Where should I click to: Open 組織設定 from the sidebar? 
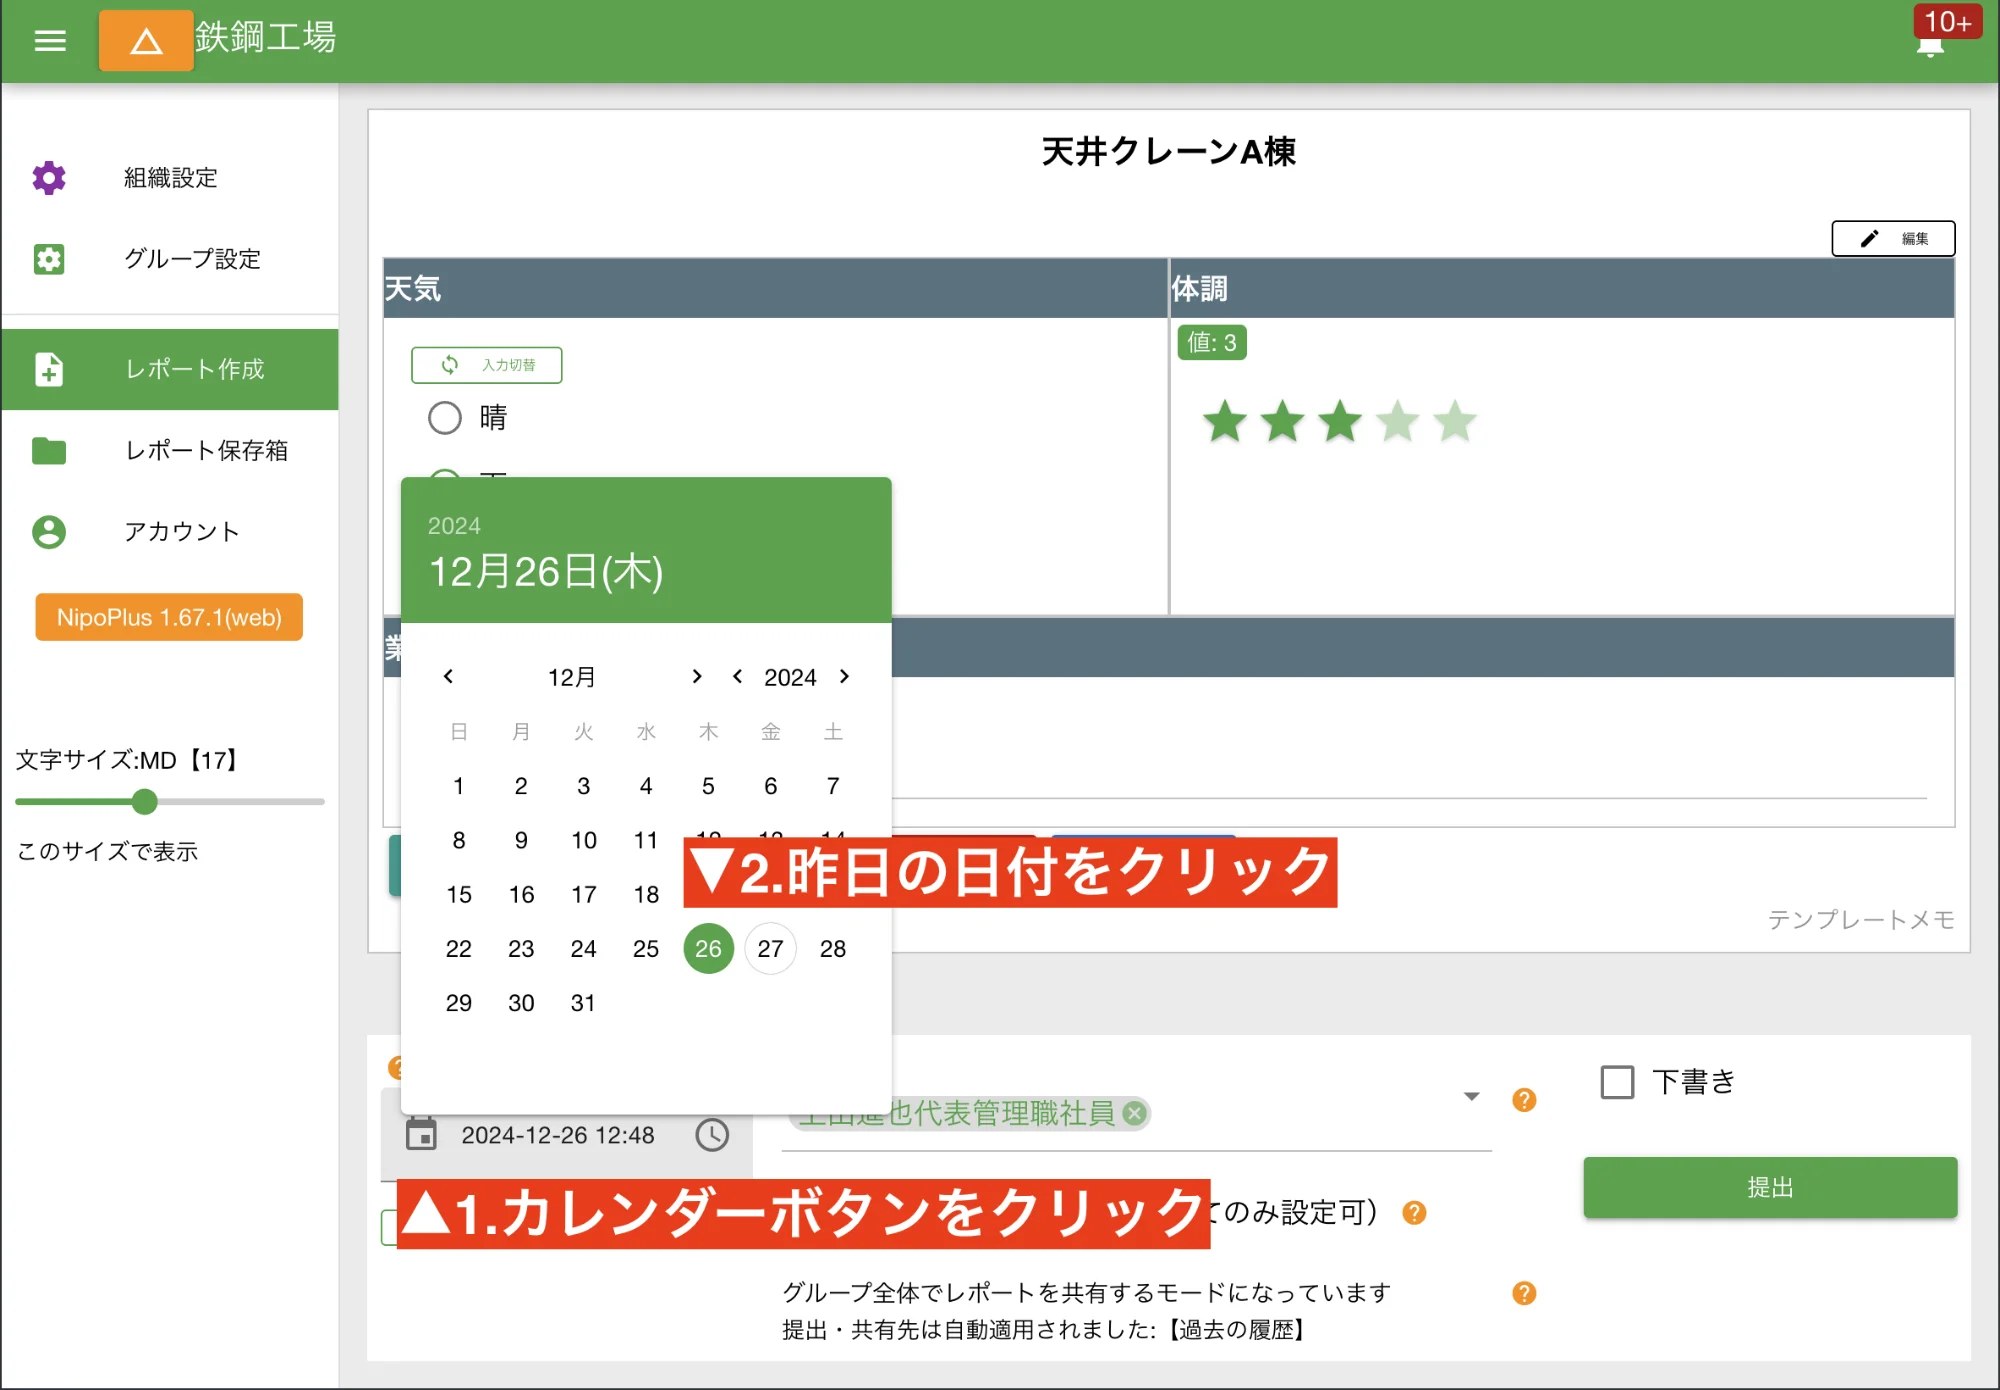pos(48,177)
